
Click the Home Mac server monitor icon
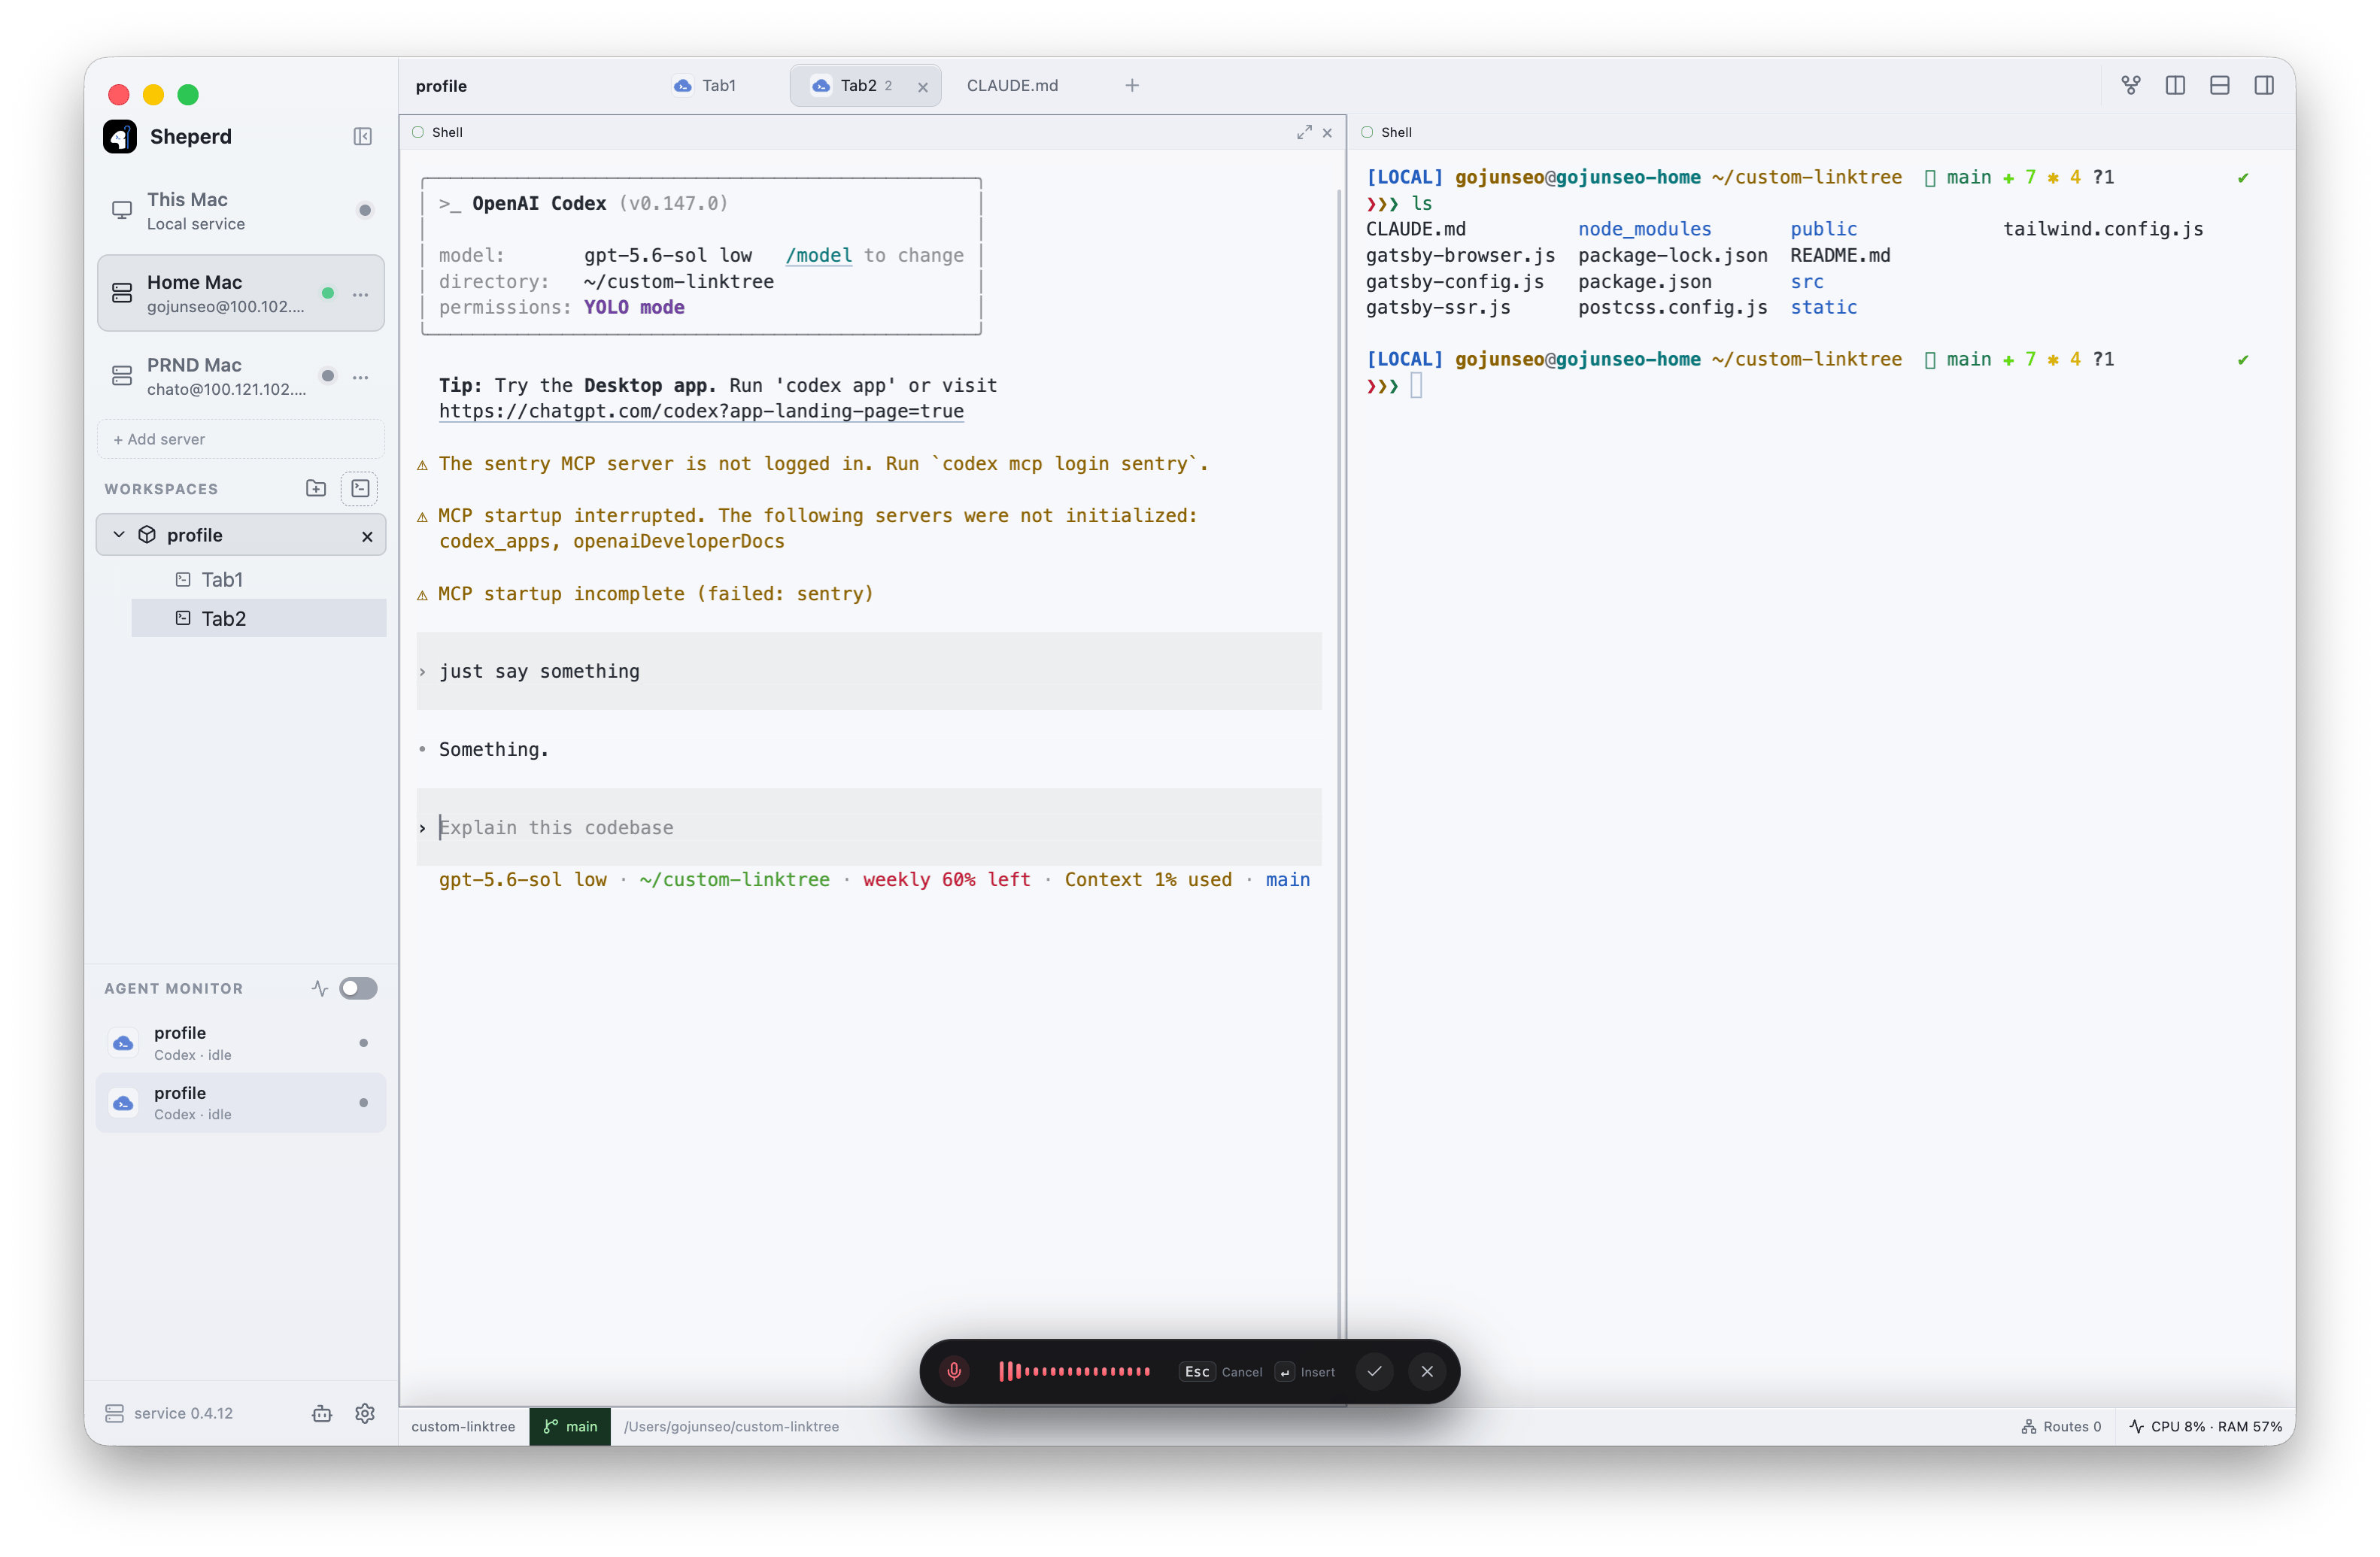click(x=122, y=293)
